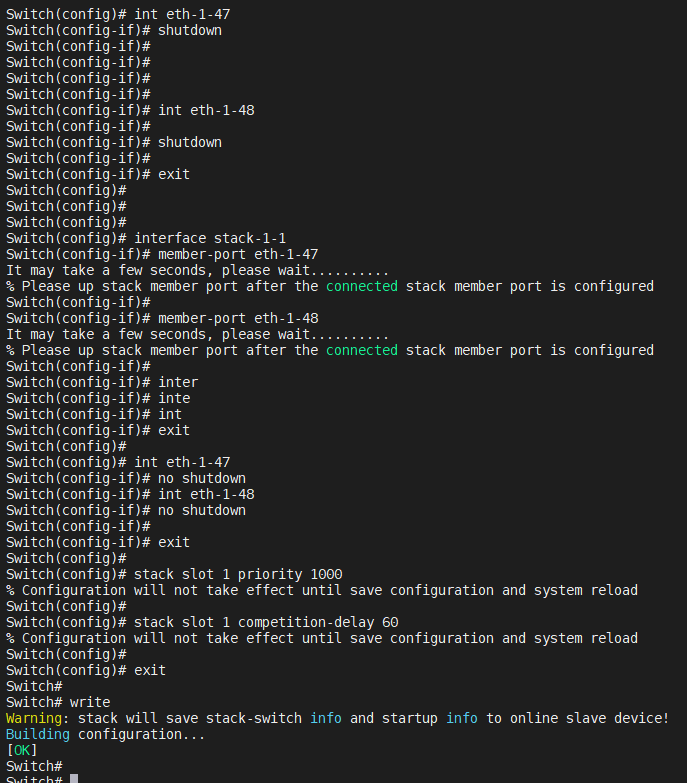Image resolution: width=687 pixels, height=783 pixels.
Task: Click the stack slot 1 priority command
Action: click(238, 574)
